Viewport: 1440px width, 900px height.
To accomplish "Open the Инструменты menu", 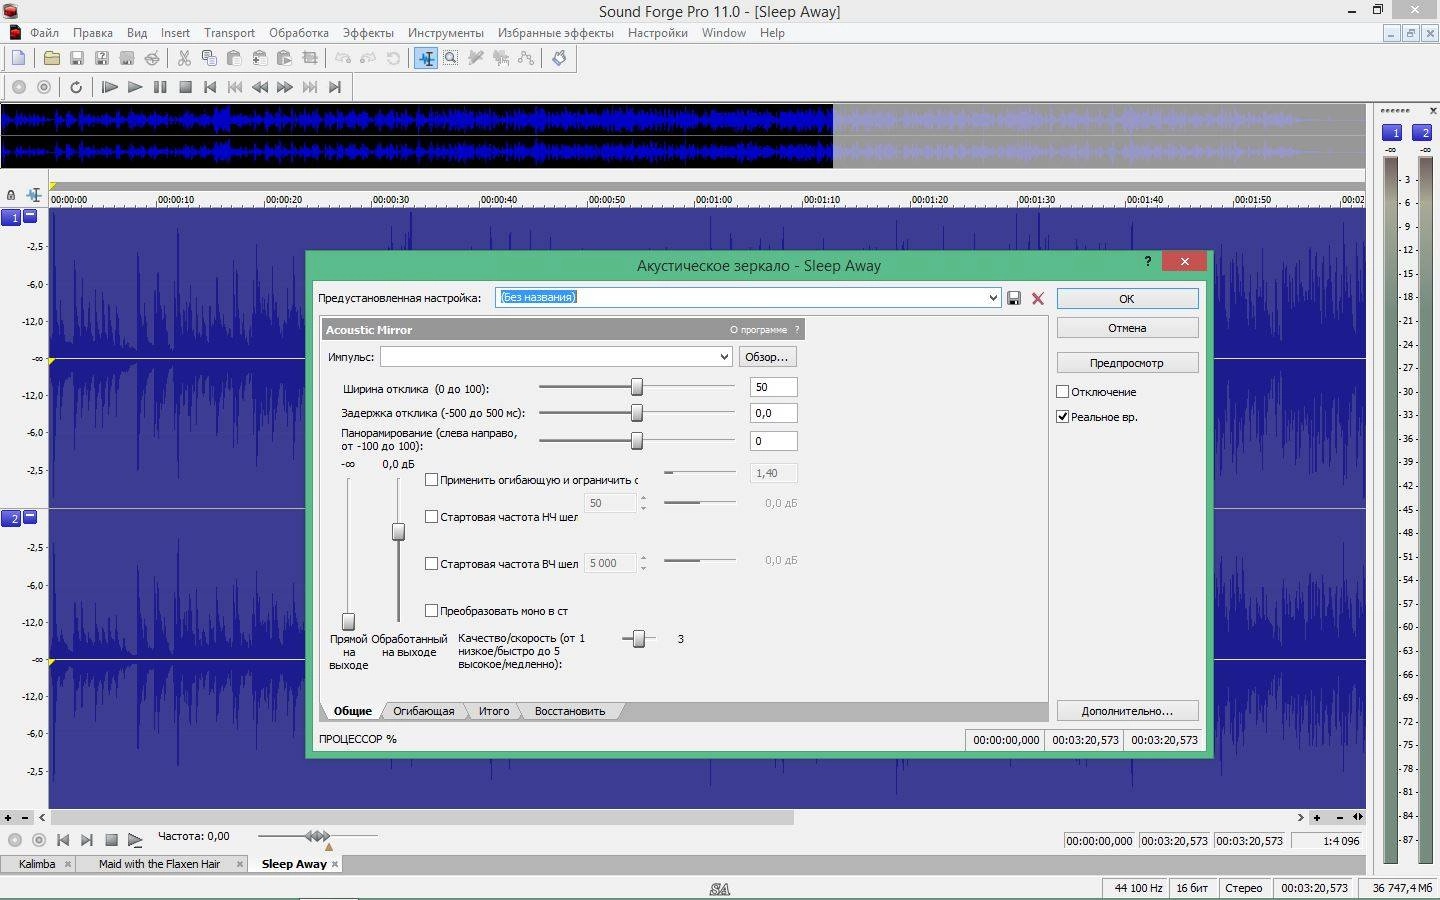I will click(x=445, y=33).
